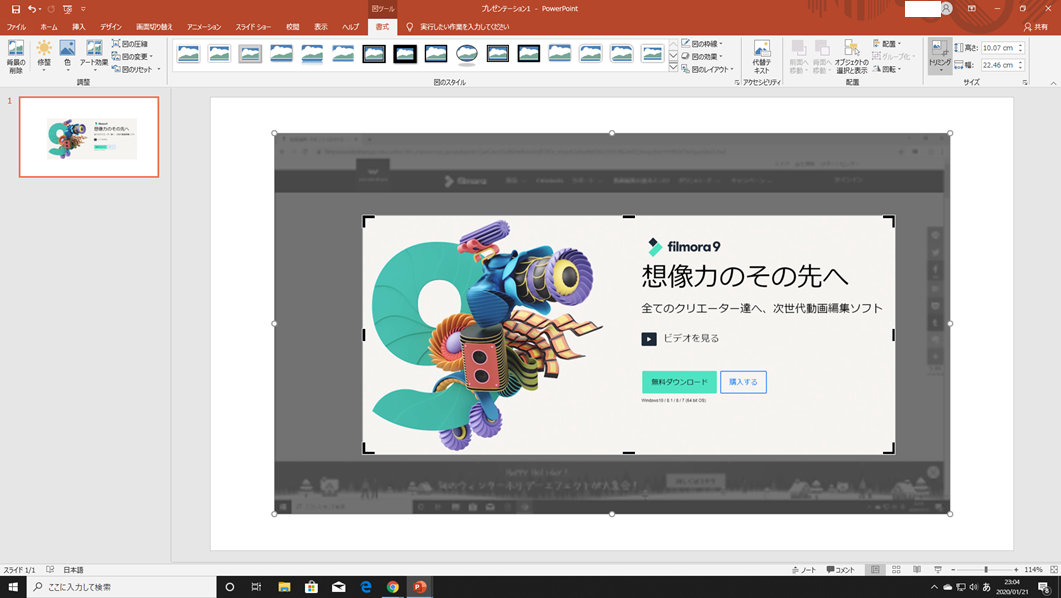This screenshot has width=1061, height=598.
Task: Click the 幅 width input field
Action: [x=999, y=65]
